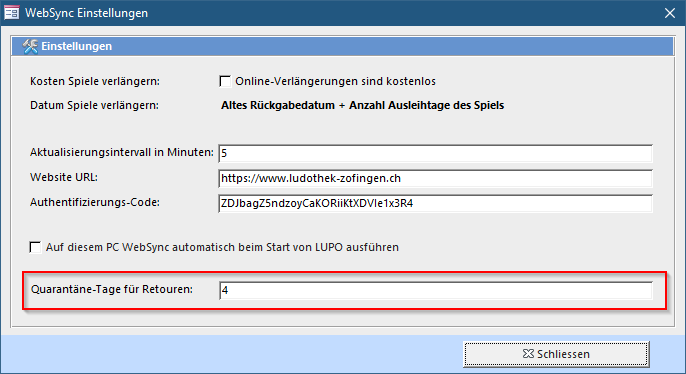686x374 pixels.
Task: Click the Website URL input field
Action: coord(435,178)
